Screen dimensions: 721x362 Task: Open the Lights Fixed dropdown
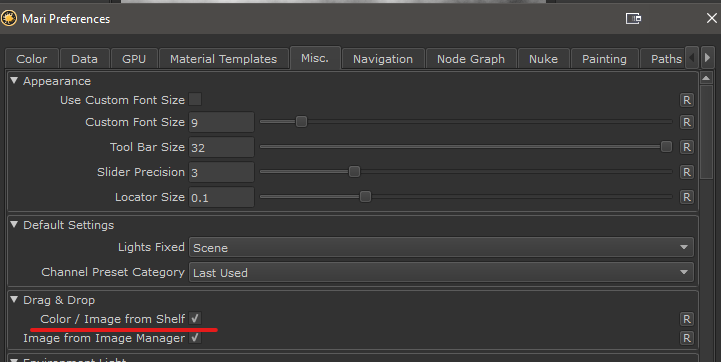[x=441, y=247]
